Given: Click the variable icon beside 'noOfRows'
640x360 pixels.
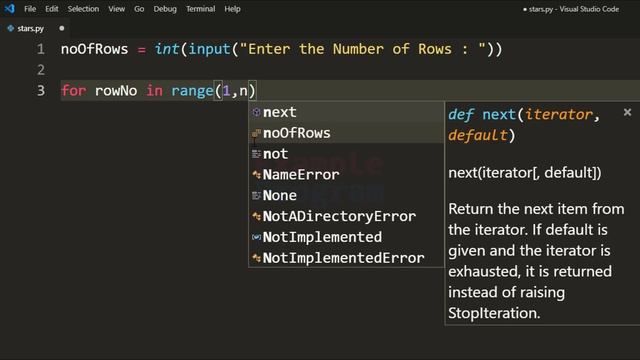Looking at the screenshot, I should (256, 133).
